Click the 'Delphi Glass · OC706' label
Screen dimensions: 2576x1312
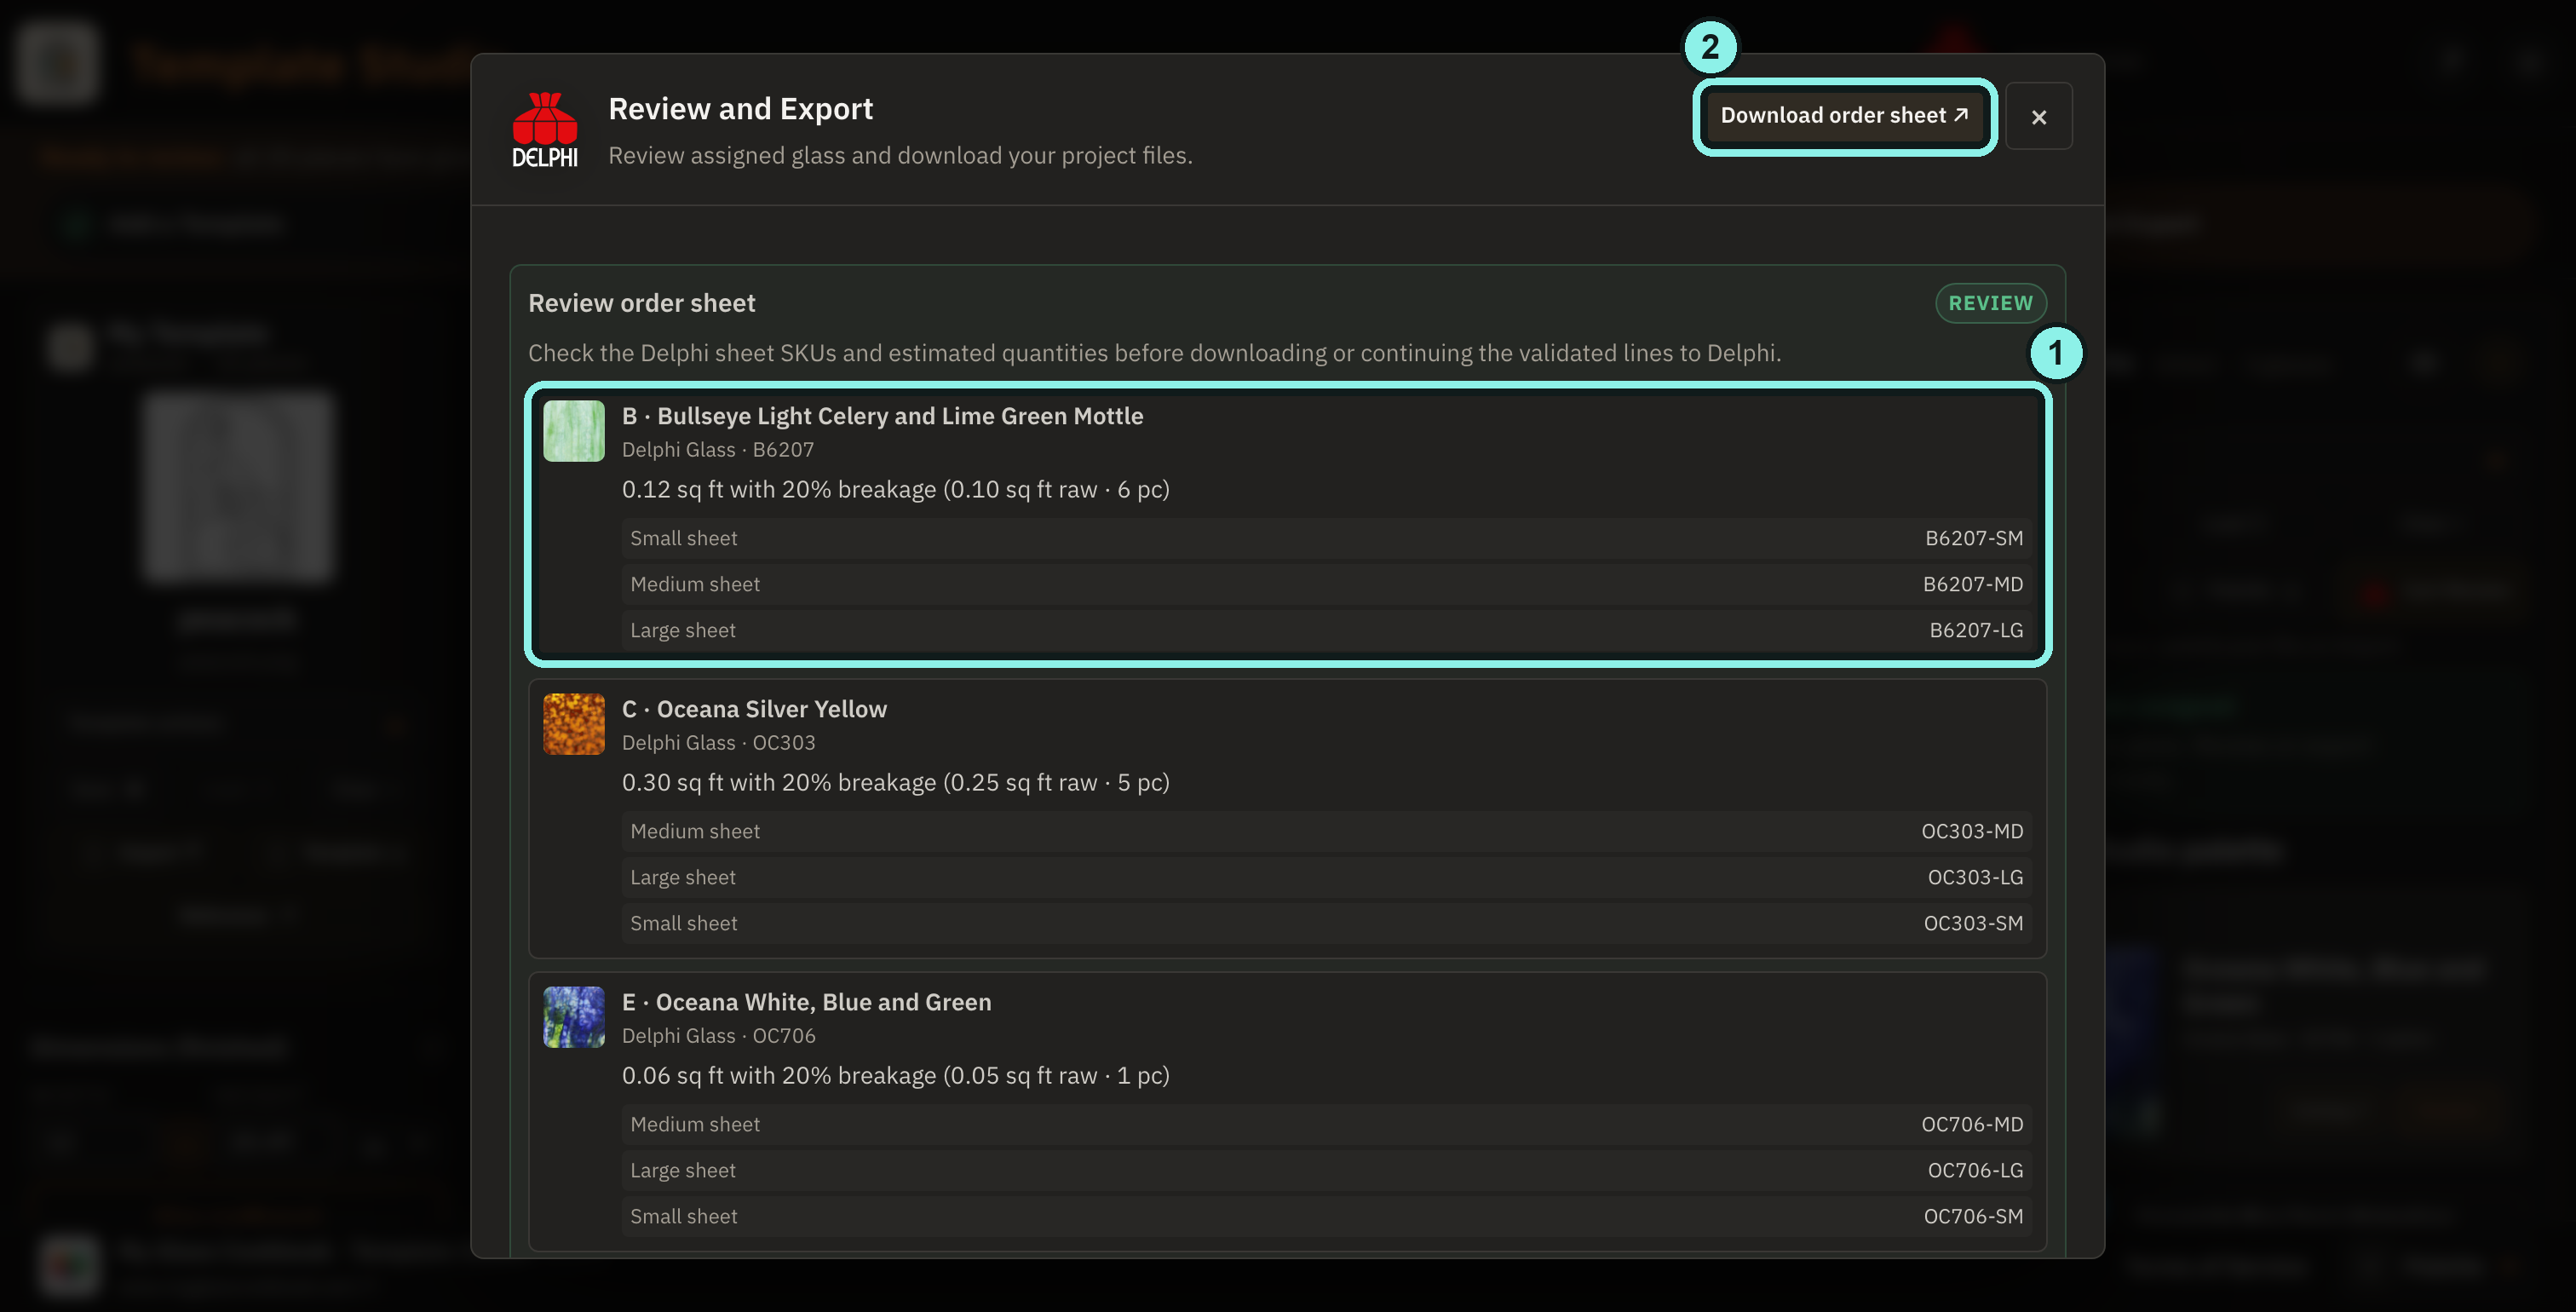(718, 1036)
